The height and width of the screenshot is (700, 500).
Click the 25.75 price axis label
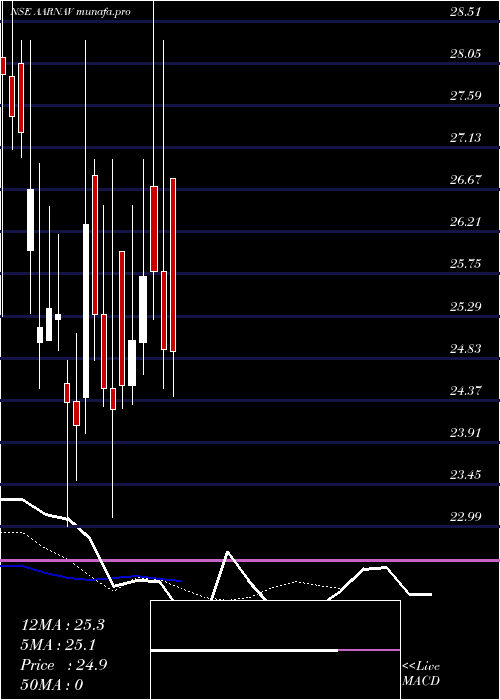click(x=465, y=264)
